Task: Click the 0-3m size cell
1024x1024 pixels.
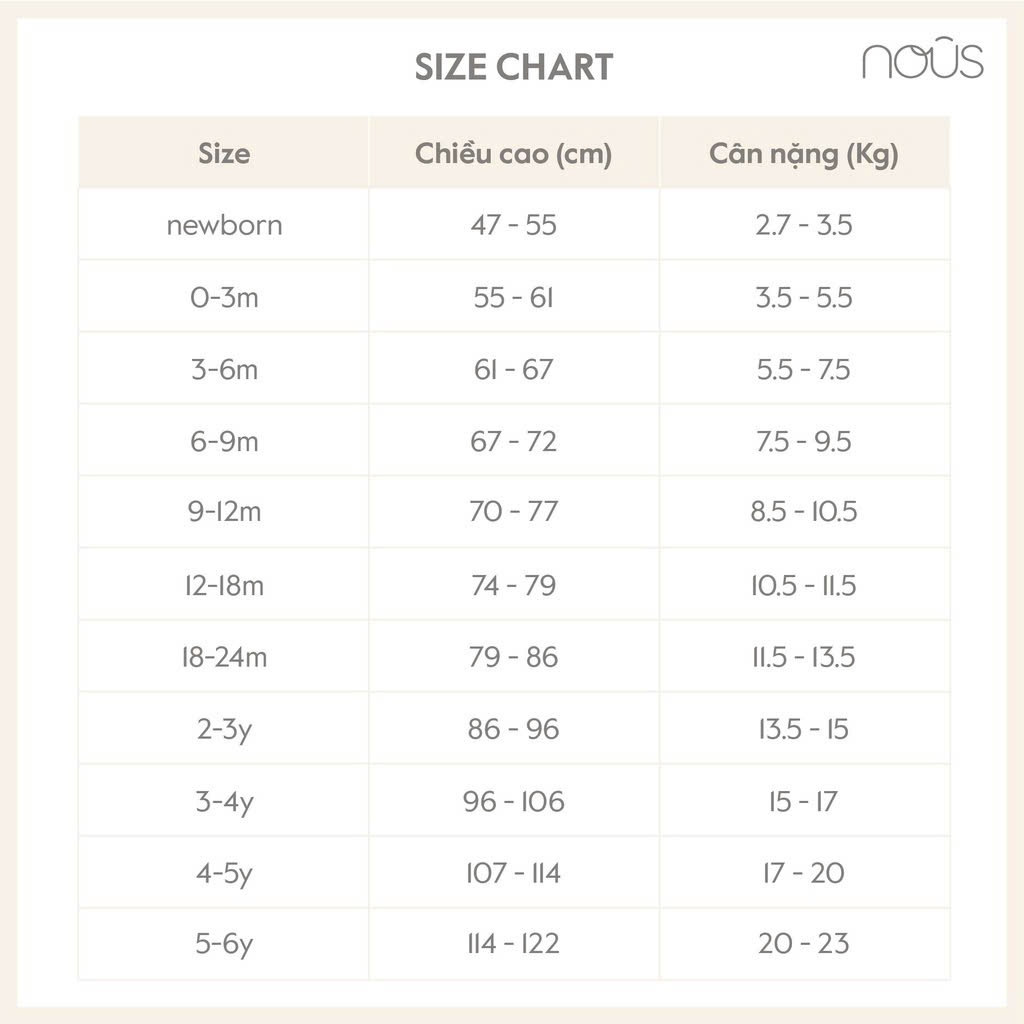Action: click(224, 297)
